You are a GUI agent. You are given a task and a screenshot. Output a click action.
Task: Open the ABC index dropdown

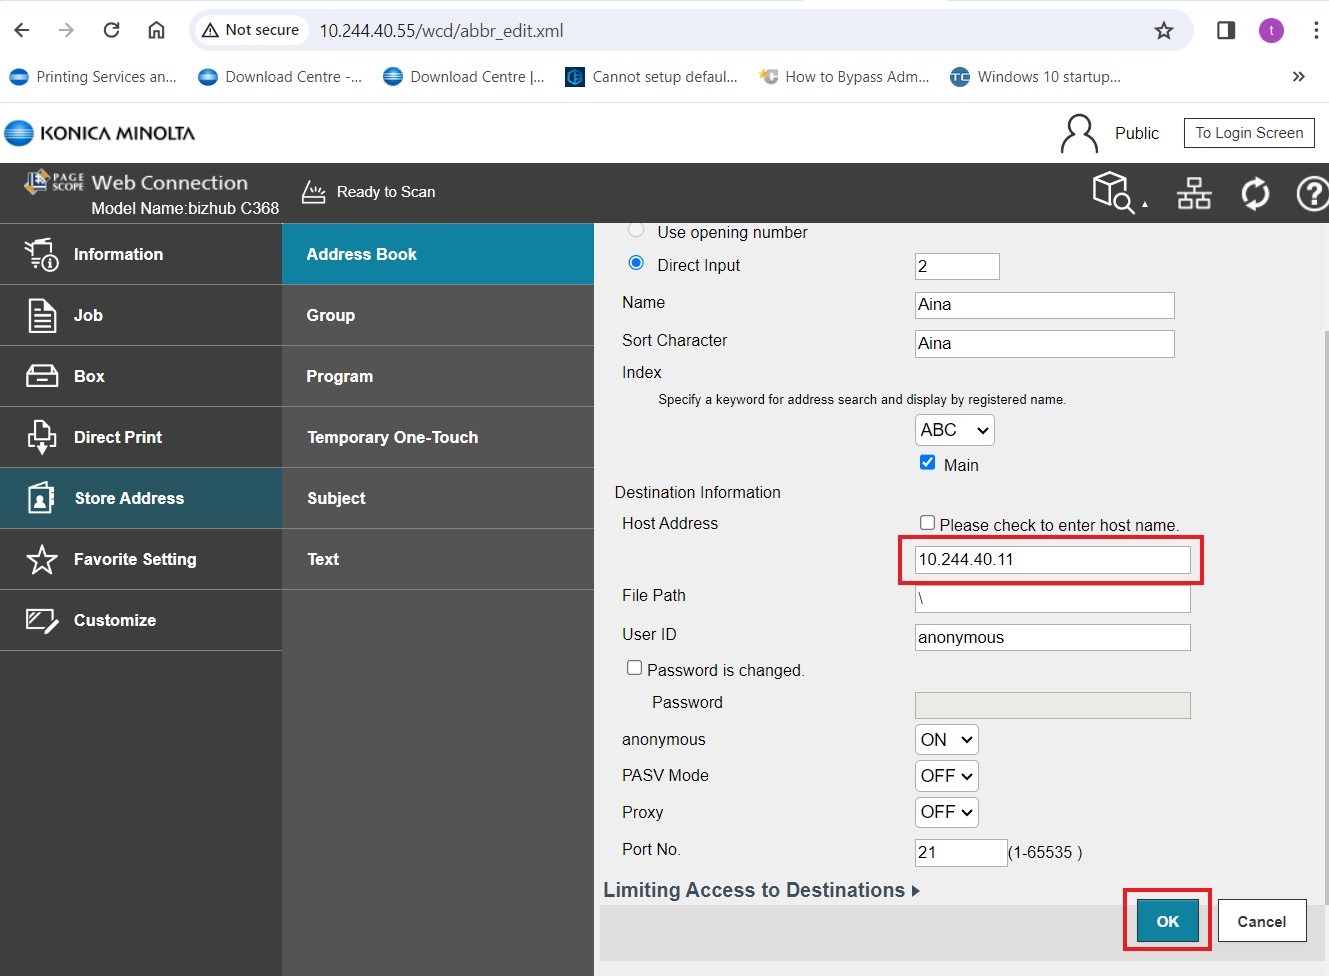coord(954,430)
